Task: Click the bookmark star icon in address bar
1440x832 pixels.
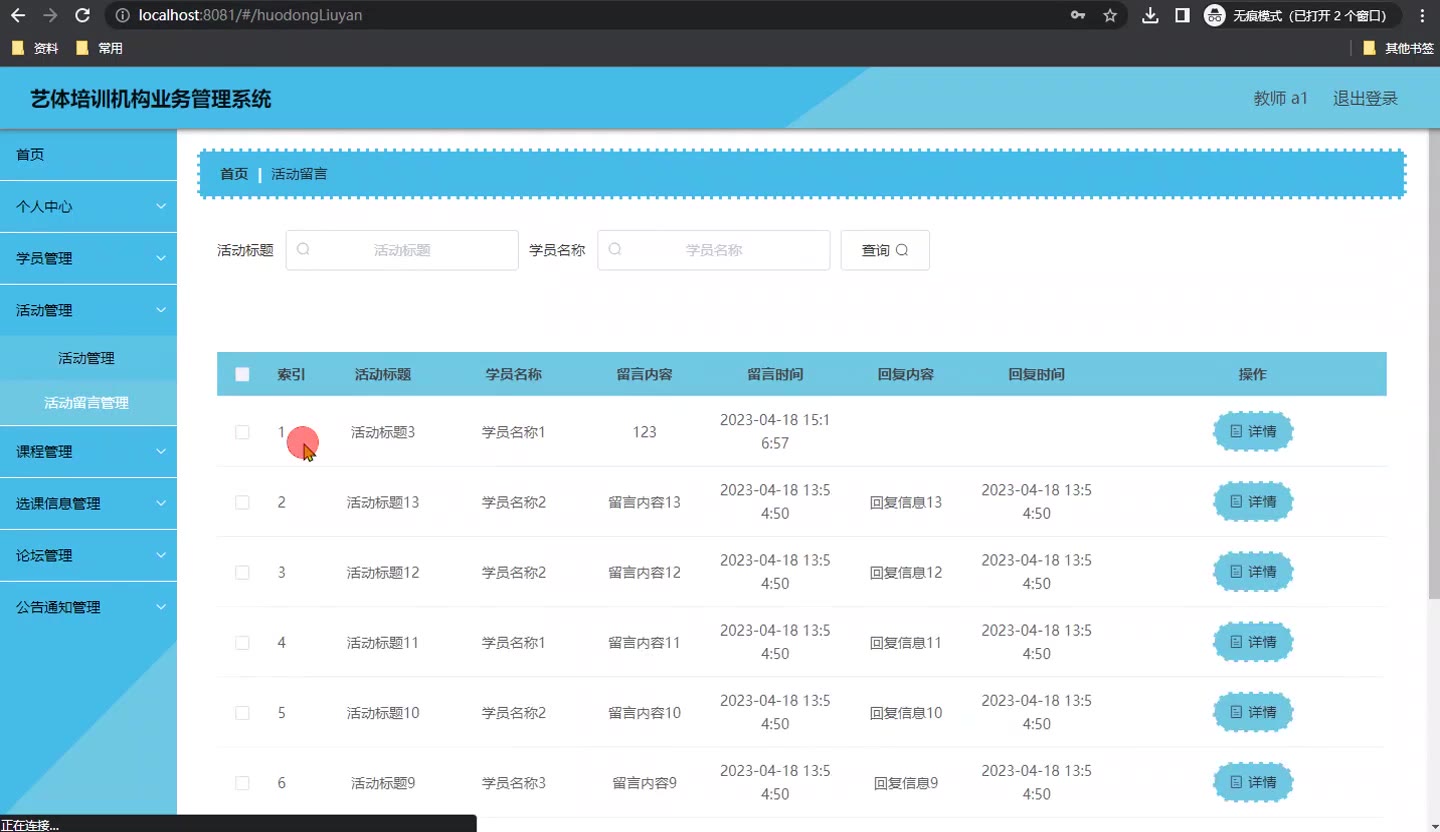Action: tap(1110, 15)
